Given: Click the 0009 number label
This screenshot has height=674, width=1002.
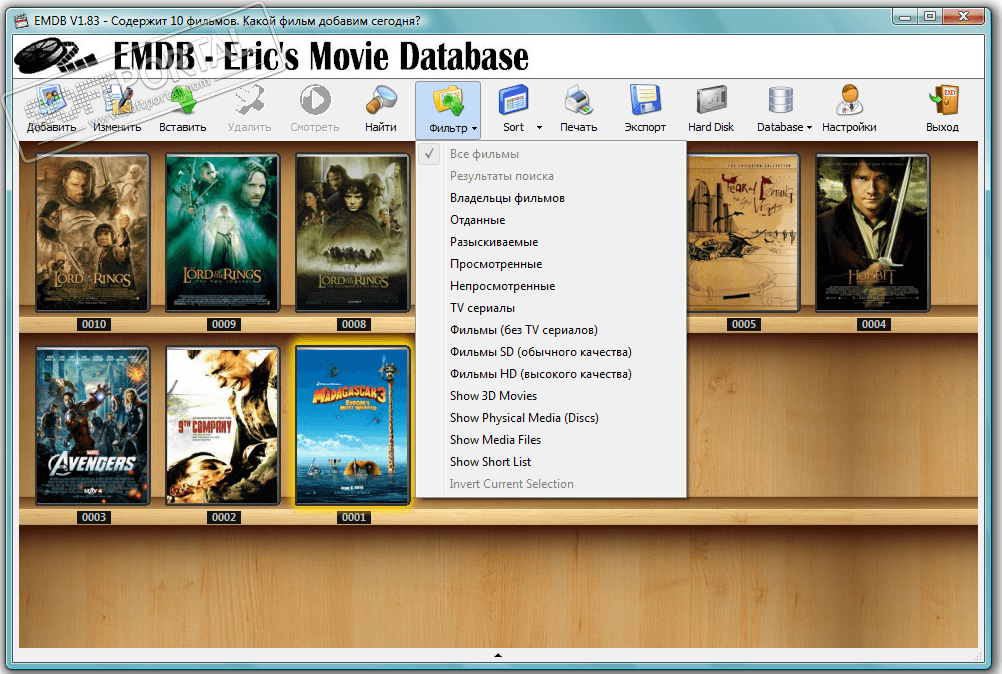Looking at the screenshot, I should [x=224, y=325].
